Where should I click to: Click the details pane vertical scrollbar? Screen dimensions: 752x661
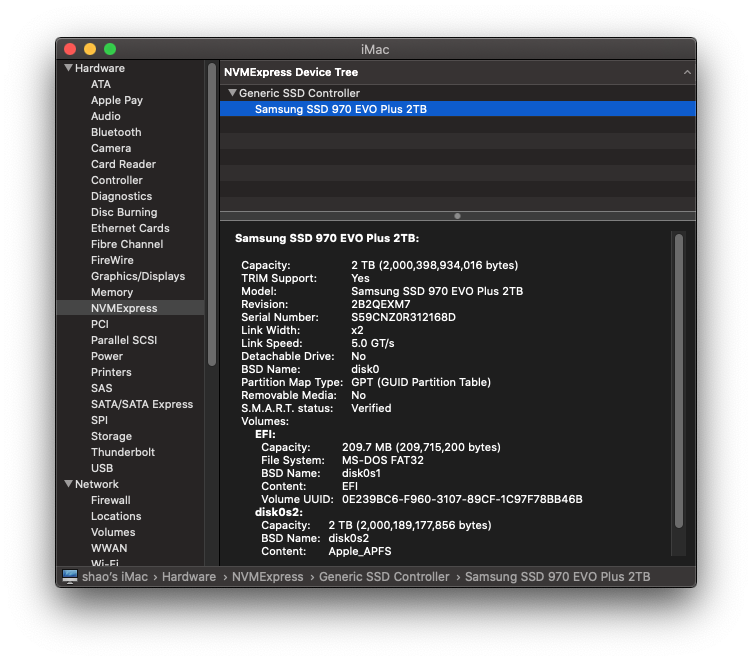(x=678, y=381)
